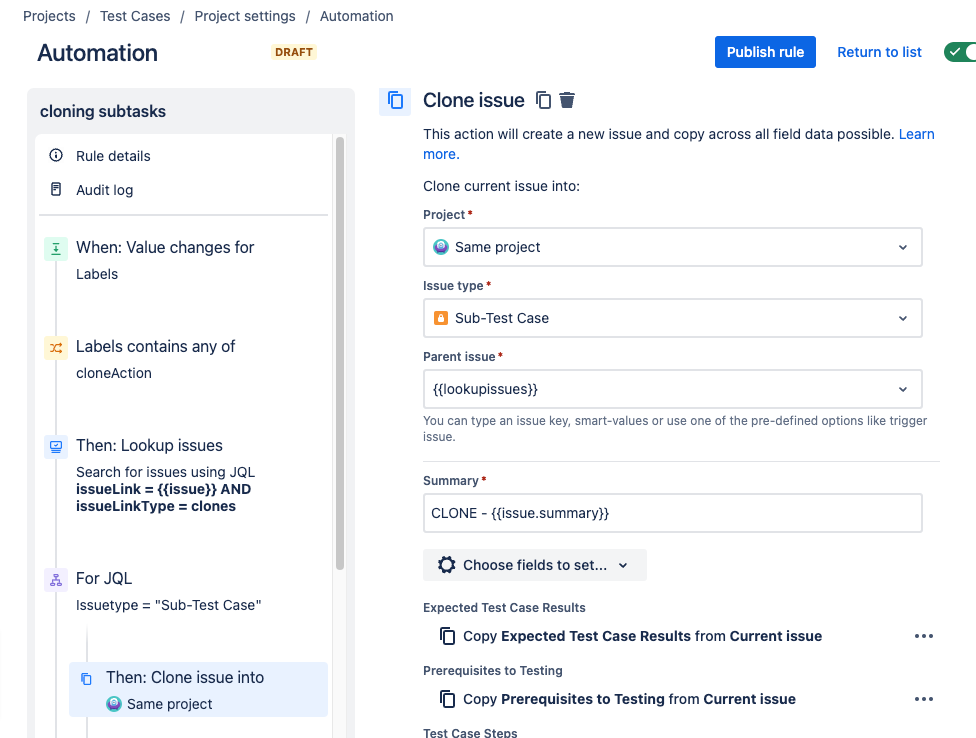Click the Rule details info icon
Image resolution: width=976 pixels, height=738 pixels.
click(x=56, y=156)
